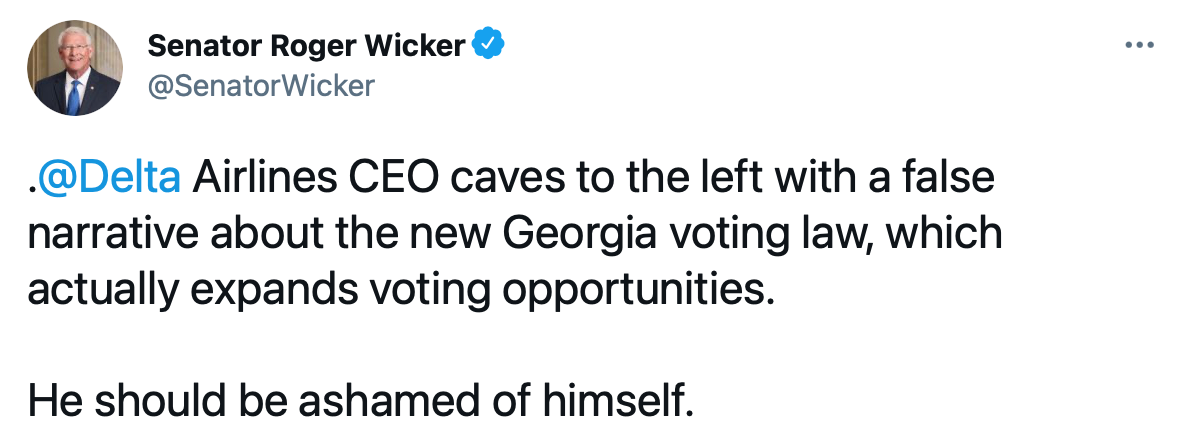Open the tweet's three-dot more options menu

pos(1139,46)
